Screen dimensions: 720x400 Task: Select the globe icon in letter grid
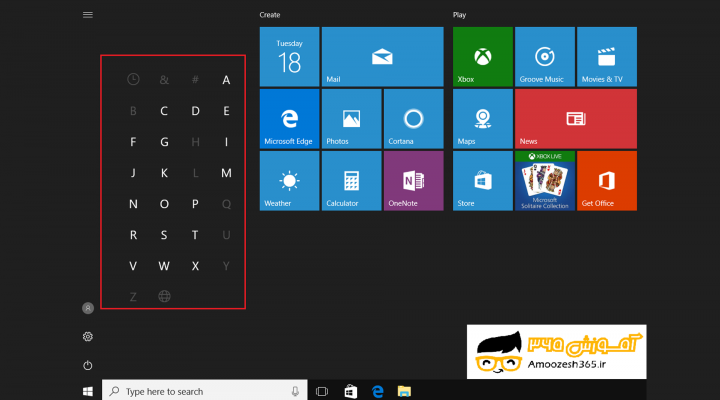[x=164, y=296]
